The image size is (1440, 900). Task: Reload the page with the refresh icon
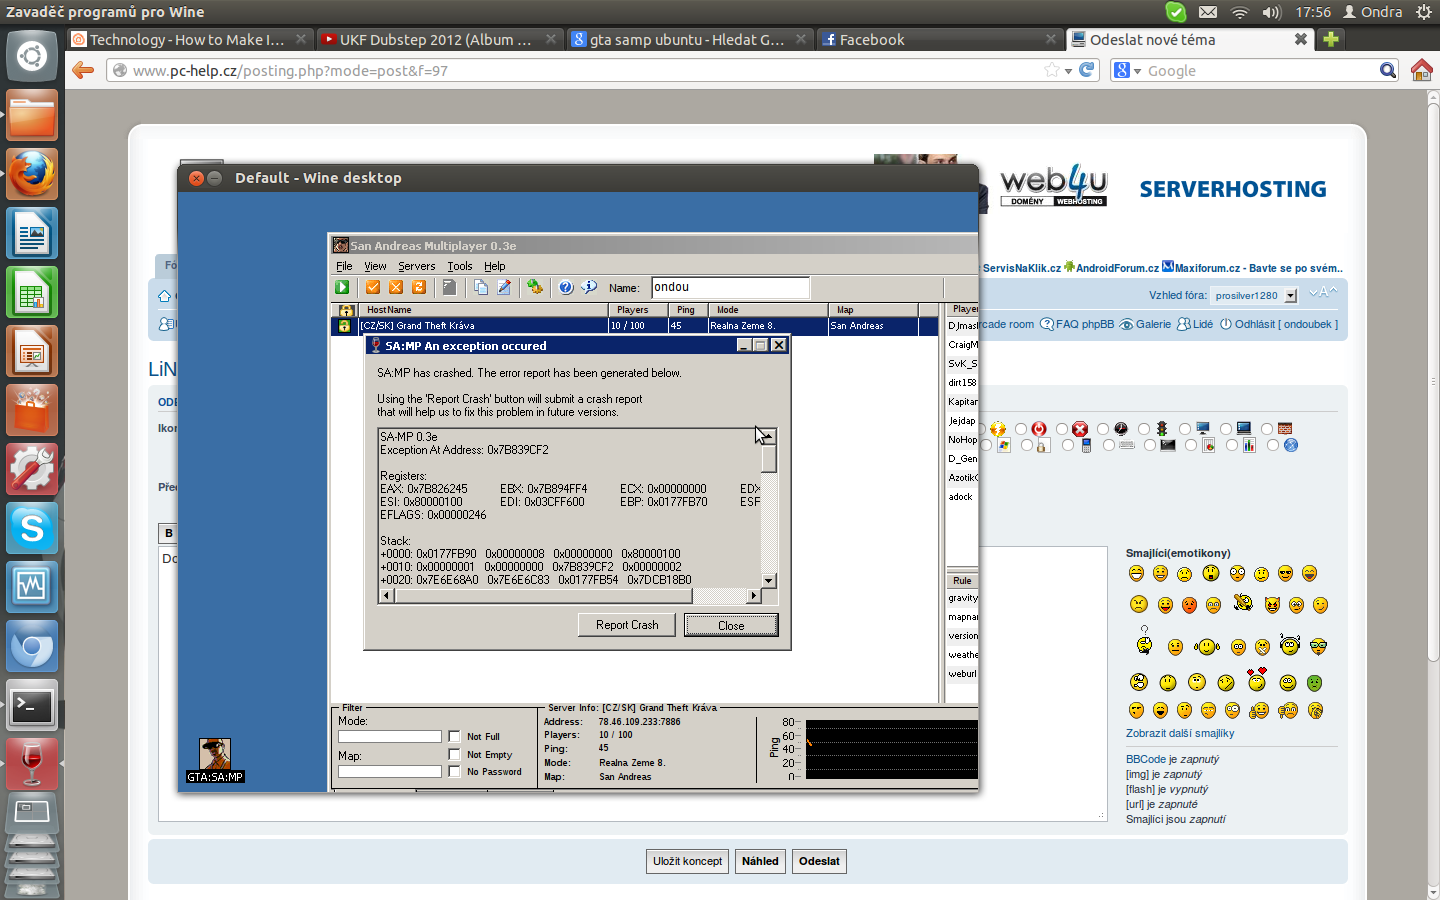1087,70
